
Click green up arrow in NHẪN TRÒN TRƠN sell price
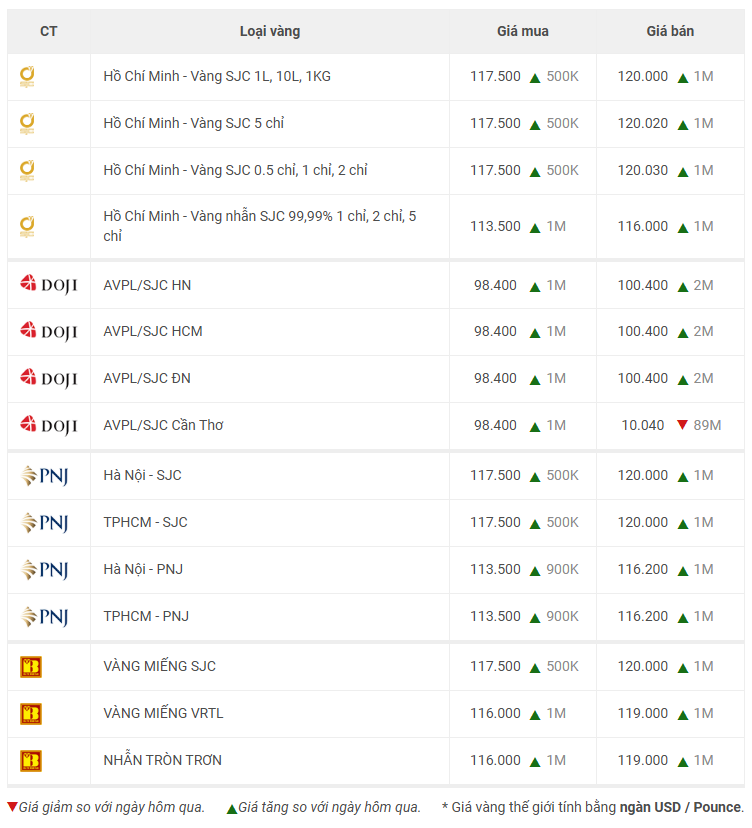[683, 762]
